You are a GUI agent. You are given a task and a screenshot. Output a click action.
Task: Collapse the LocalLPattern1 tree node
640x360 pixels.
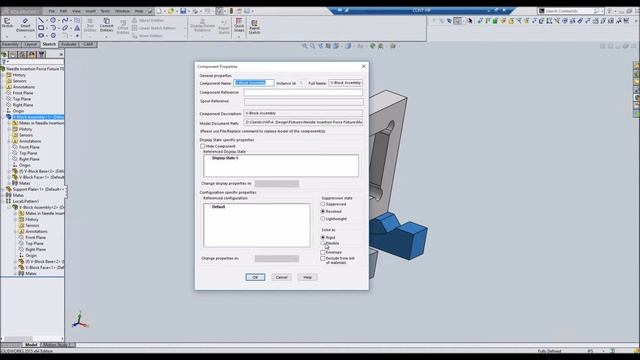pyautogui.click(x=3, y=201)
